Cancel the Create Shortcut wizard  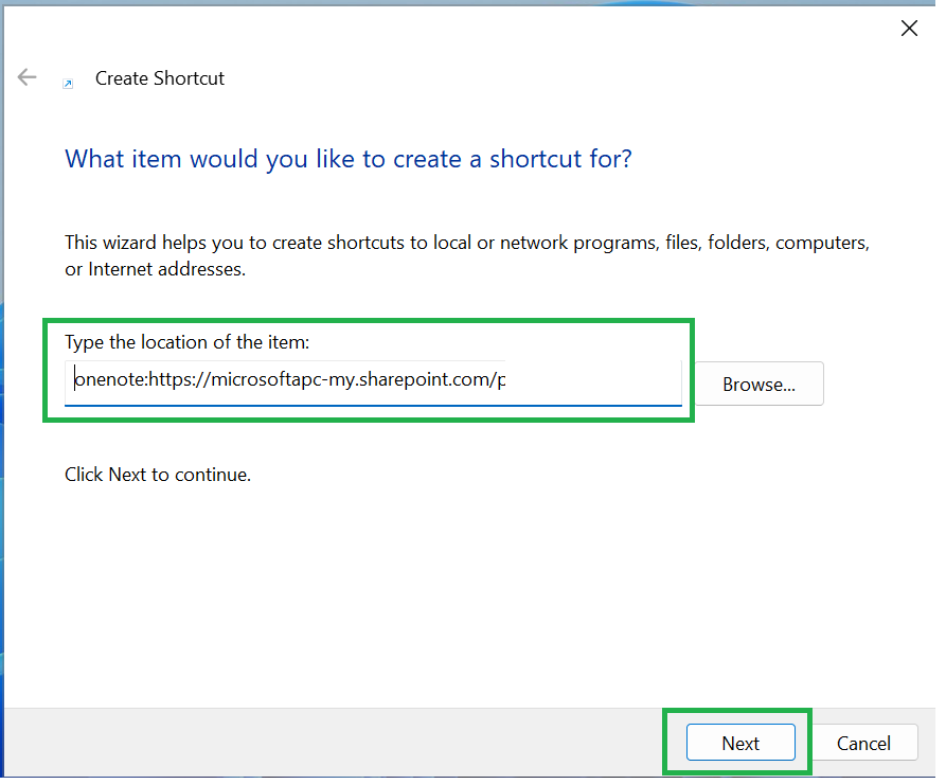click(864, 743)
